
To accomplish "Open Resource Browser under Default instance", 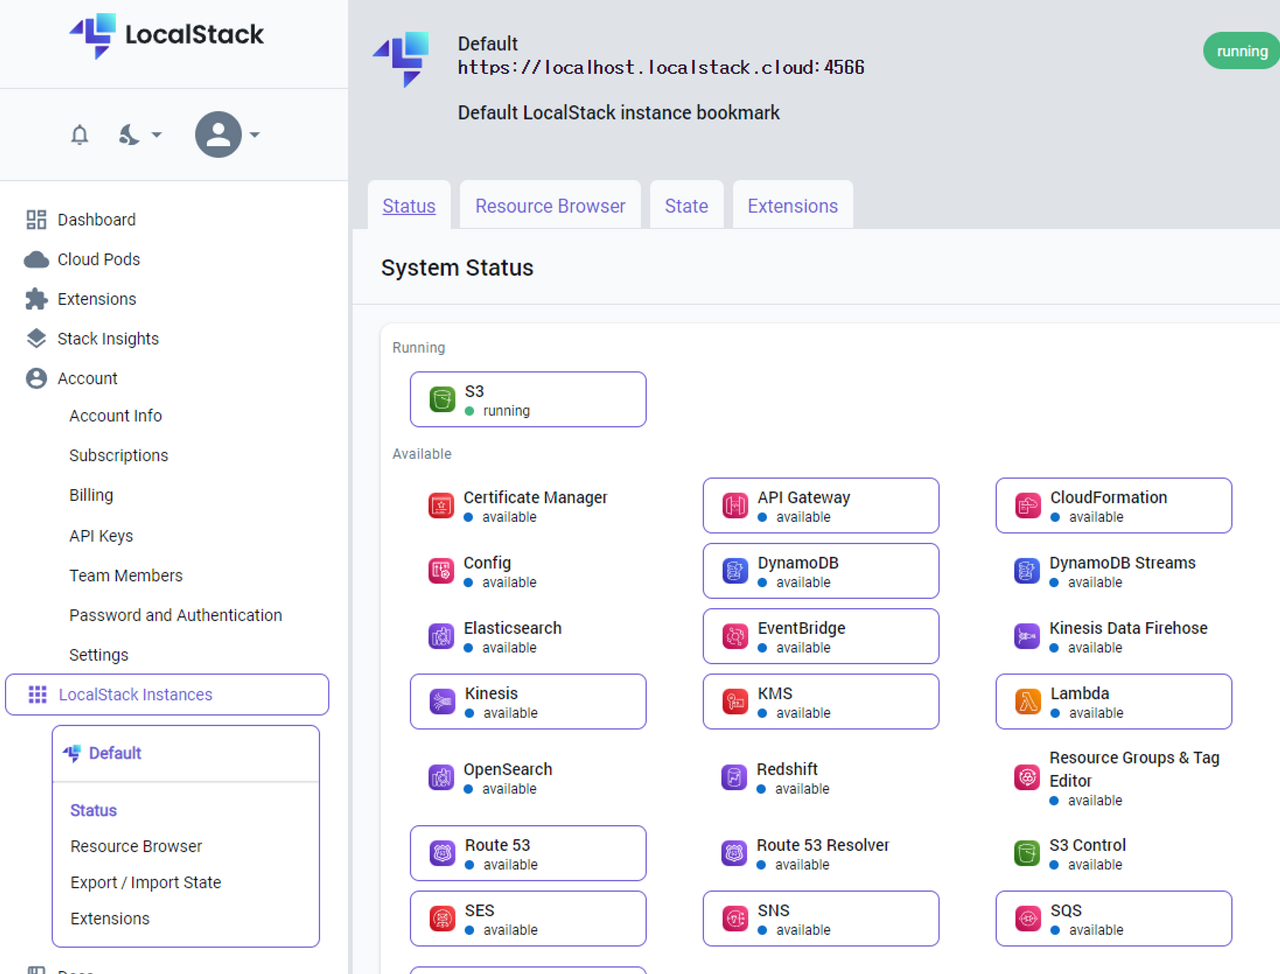I will tap(136, 846).
